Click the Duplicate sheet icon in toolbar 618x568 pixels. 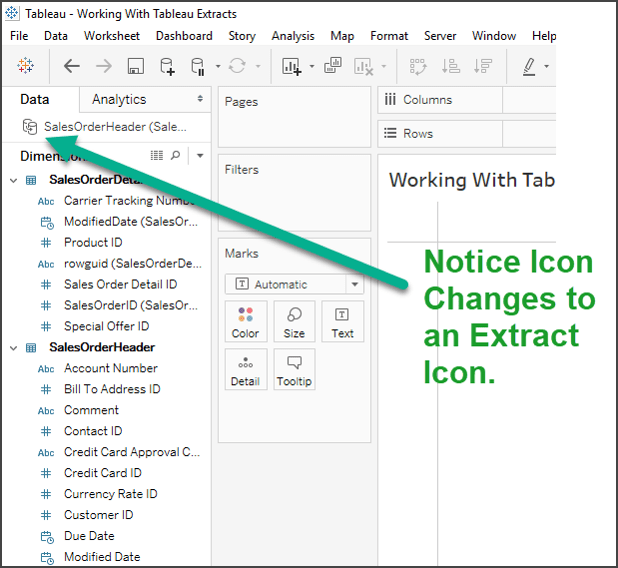point(332,66)
